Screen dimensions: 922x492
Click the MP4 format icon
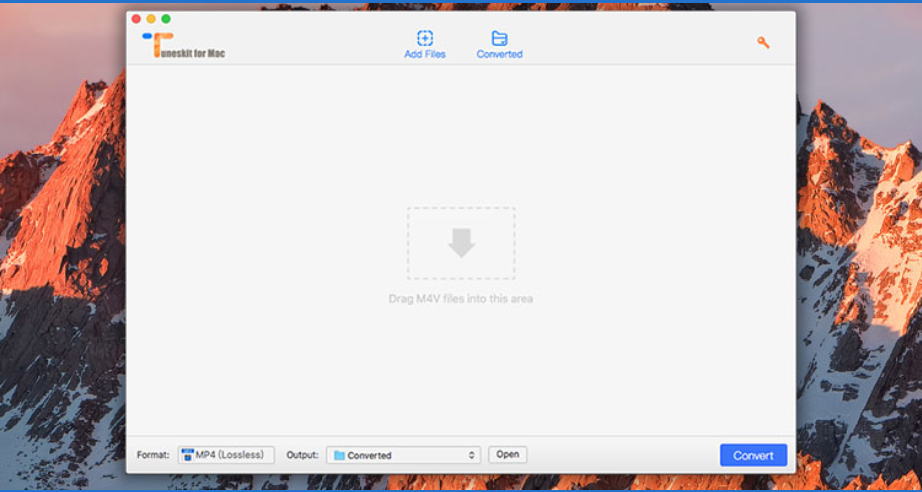[188, 455]
